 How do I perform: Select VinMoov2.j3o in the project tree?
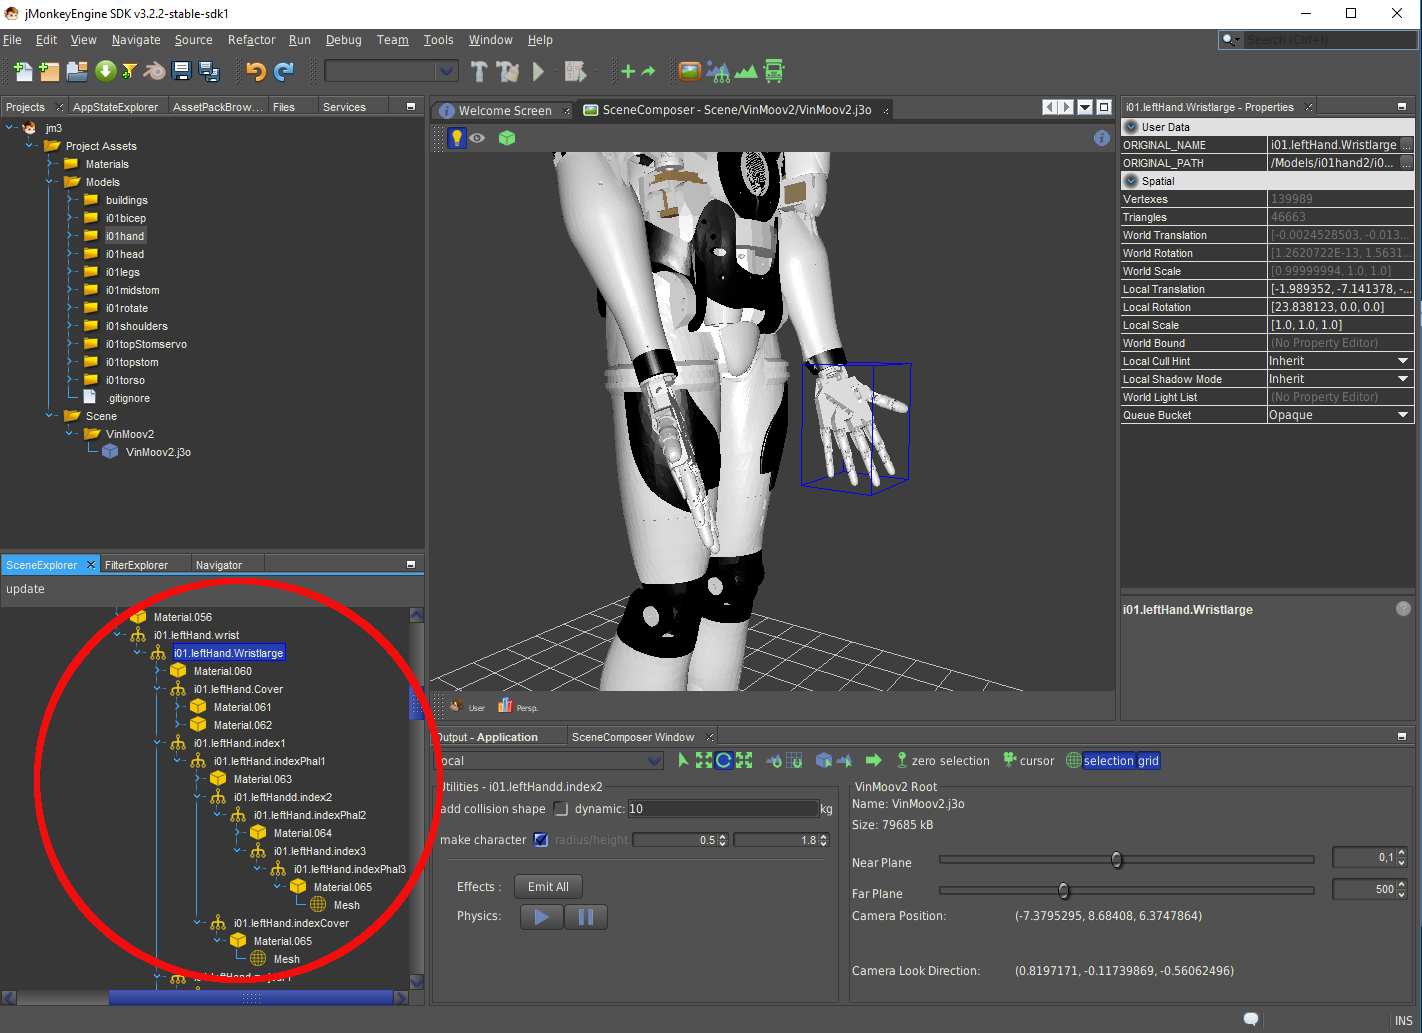pyautogui.click(x=158, y=452)
